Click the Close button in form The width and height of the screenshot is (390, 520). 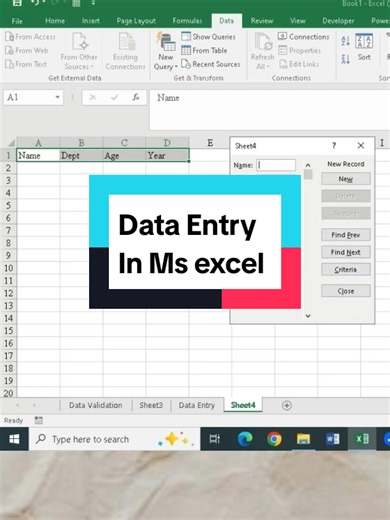tap(346, 291)
